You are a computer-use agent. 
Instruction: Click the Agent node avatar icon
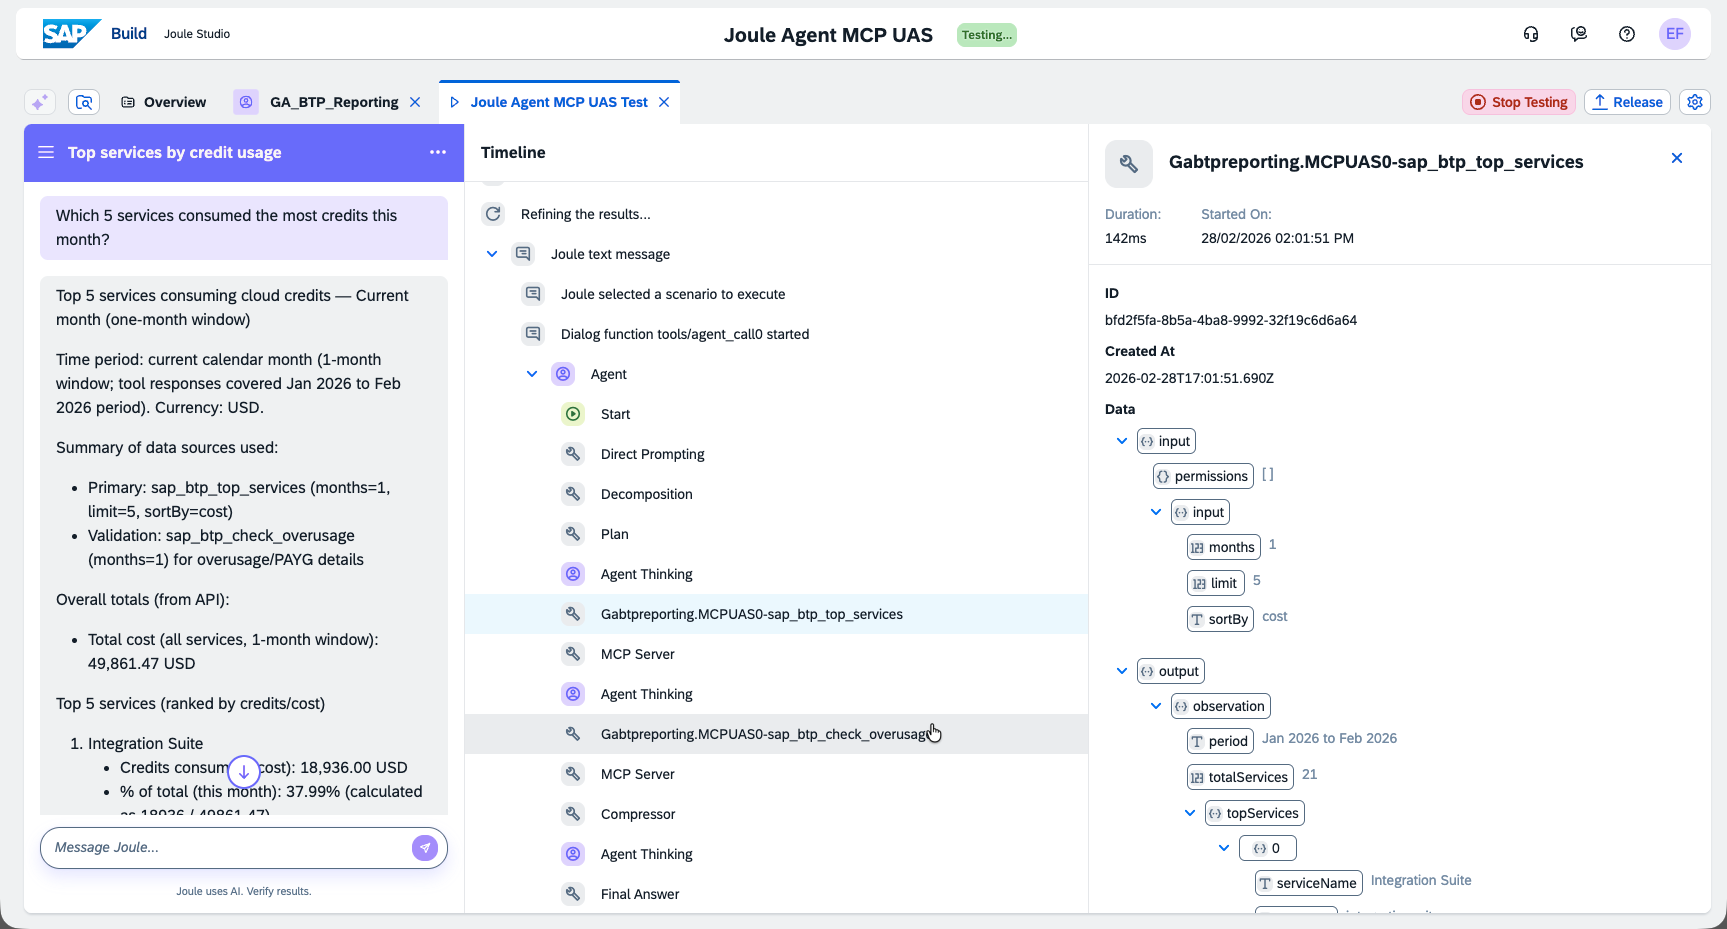[x=563, y=374]
